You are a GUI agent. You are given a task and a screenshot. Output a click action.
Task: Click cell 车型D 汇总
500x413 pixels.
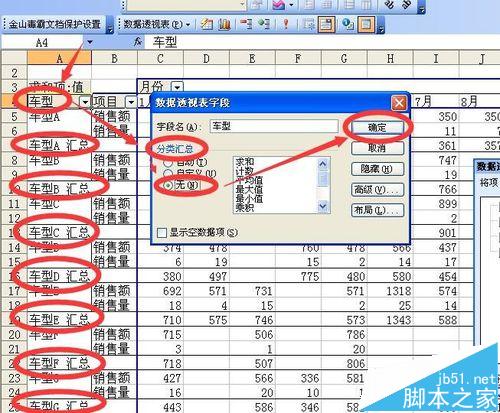pyautogui.click(x=59, y=276)
